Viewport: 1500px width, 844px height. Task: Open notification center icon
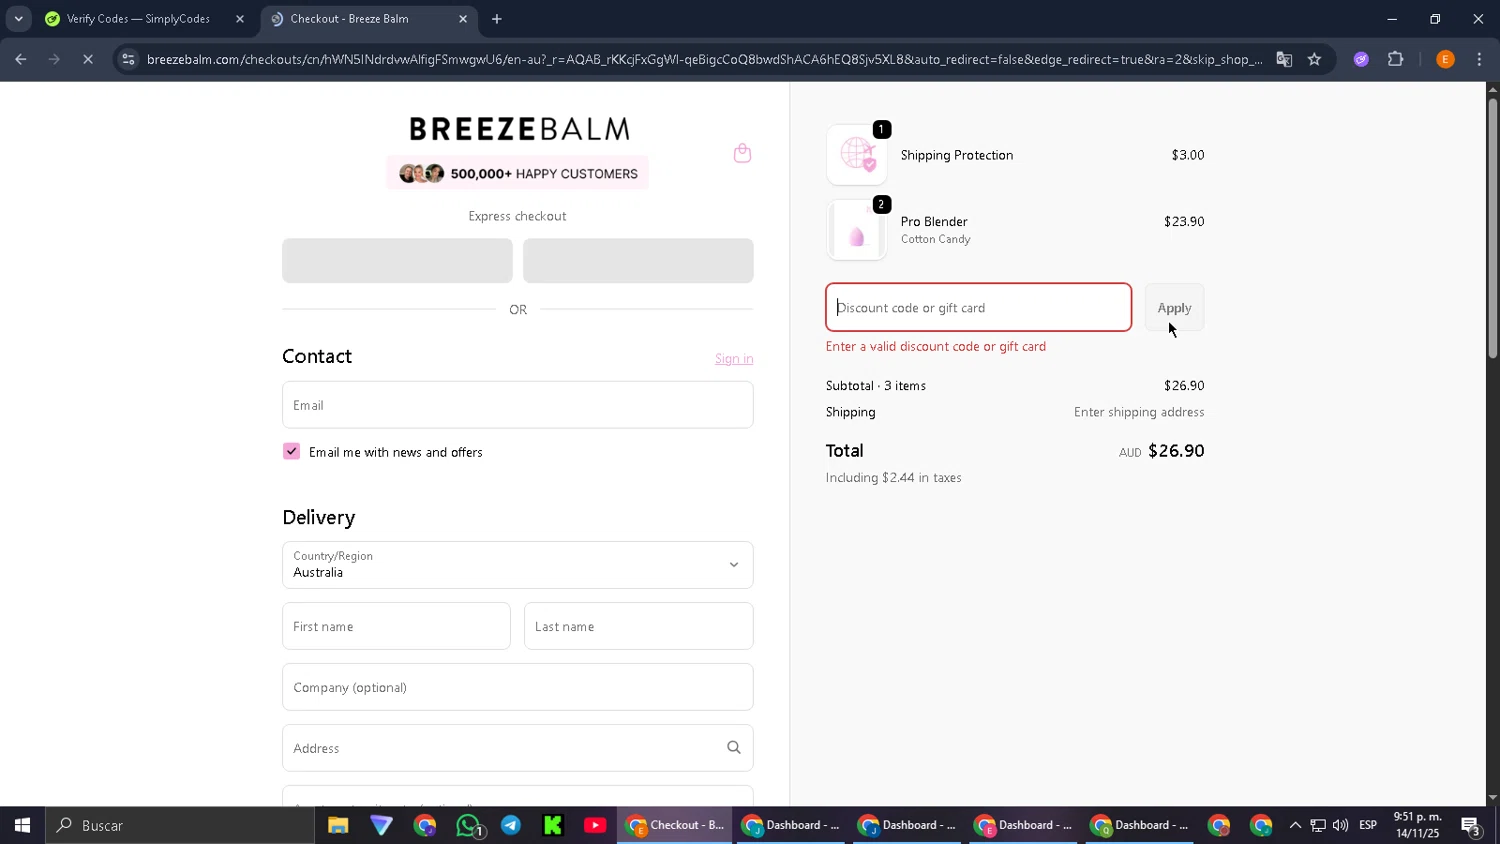pyautogui.click(x=1471, y=825)
